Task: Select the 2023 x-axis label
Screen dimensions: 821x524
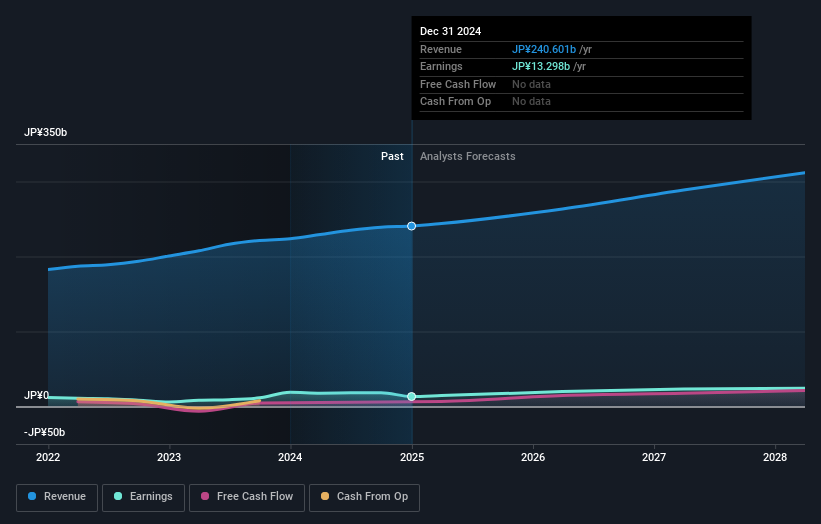Action: pos(169,457)
